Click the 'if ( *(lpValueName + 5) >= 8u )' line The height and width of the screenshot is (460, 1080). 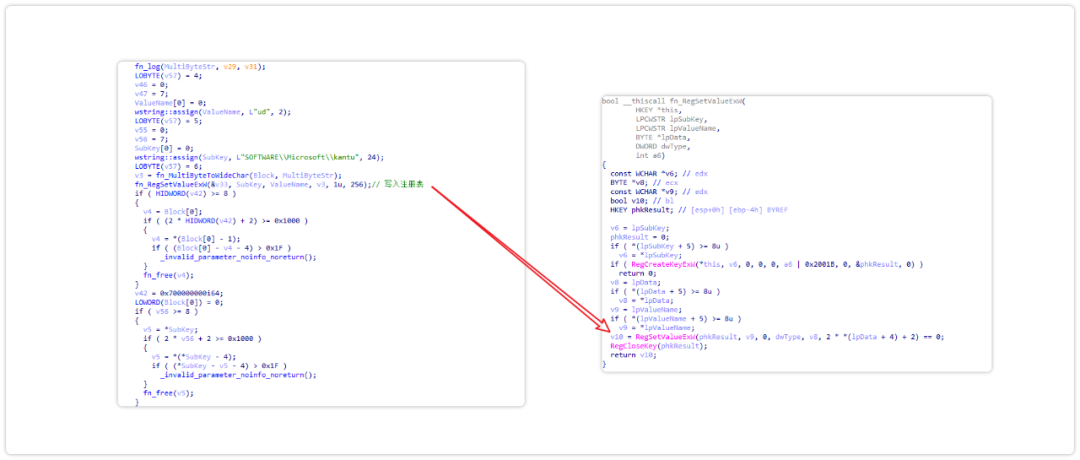click(676, 319)
